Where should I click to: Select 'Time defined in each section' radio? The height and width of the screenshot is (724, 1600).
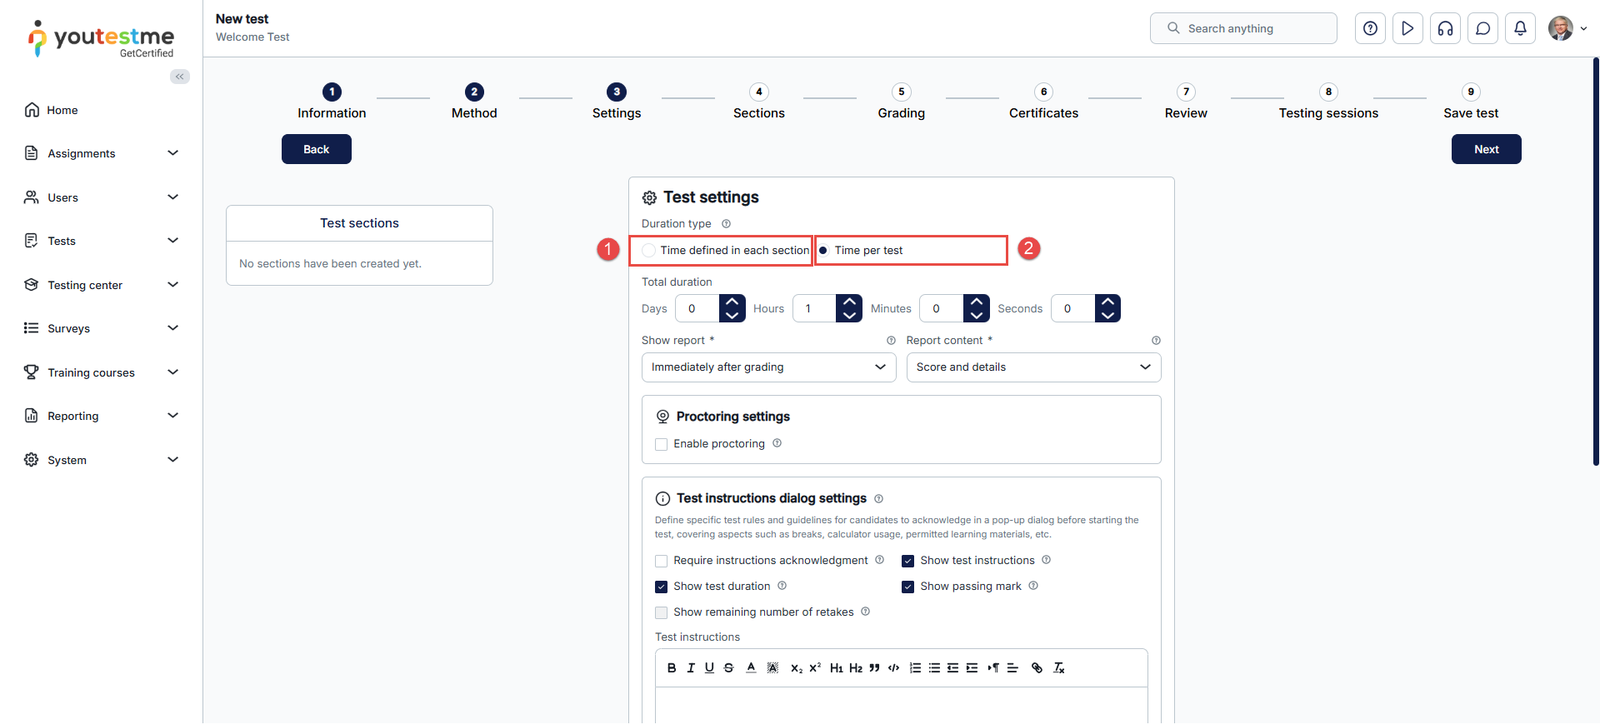[x=650, y=250]
